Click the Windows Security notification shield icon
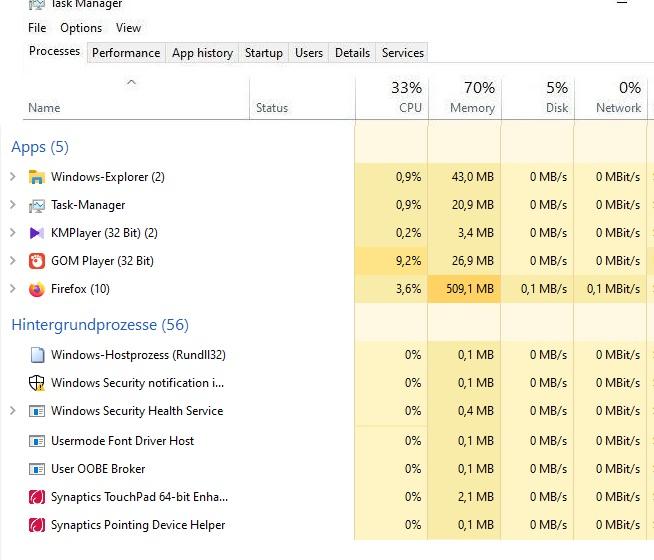 coord(37,383)
